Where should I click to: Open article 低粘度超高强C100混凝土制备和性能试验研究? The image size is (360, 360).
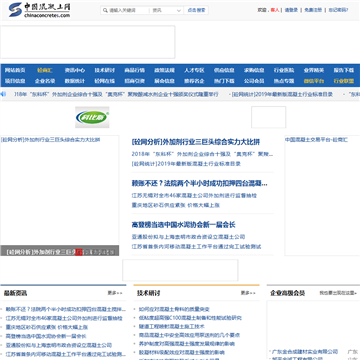190,318
